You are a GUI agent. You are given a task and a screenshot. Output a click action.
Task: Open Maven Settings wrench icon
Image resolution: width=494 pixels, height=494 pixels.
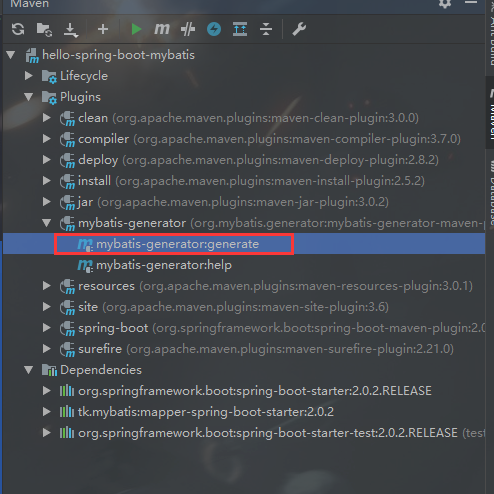(299, 29)
